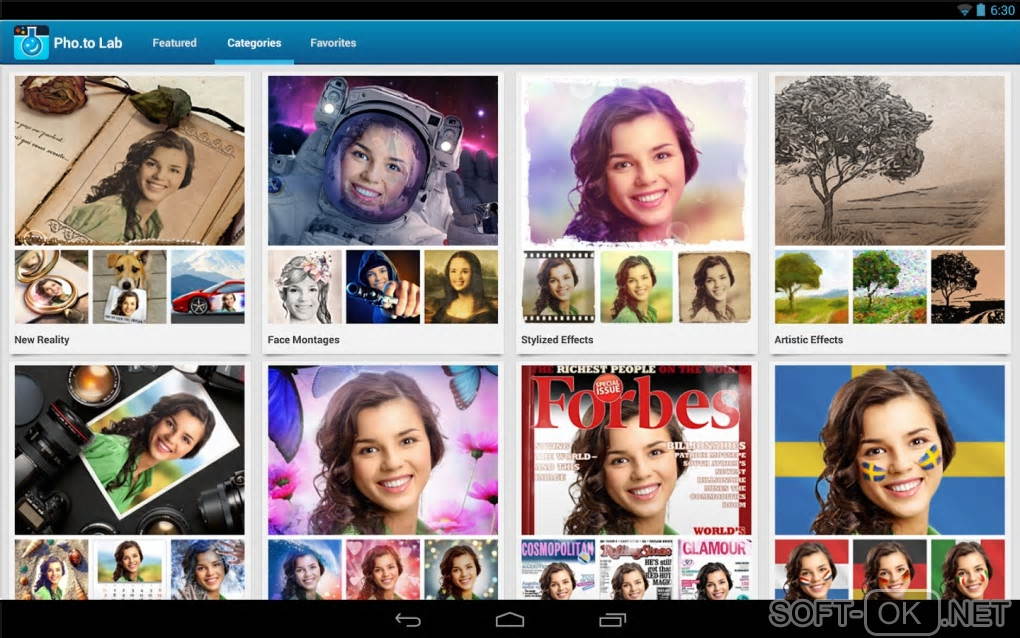This screenshot has height=638, width=1020.
Task: Open the Face Montages category label
Action: pyautogui.click(x=303, y=339)
